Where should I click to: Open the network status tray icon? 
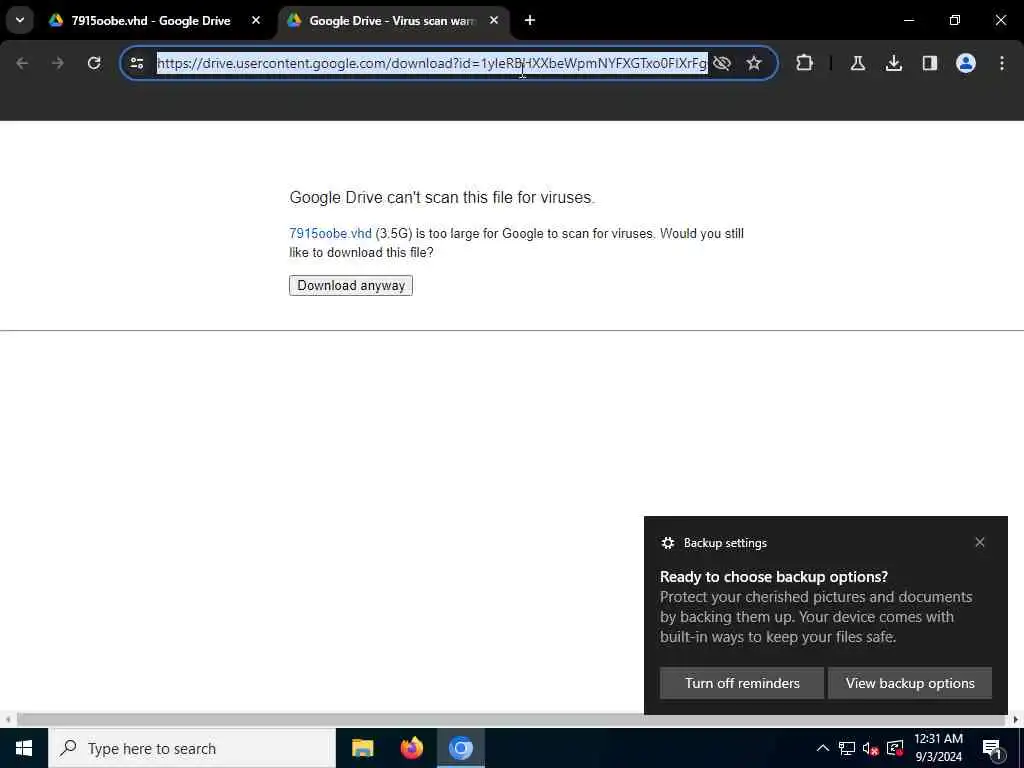(846, 748)
